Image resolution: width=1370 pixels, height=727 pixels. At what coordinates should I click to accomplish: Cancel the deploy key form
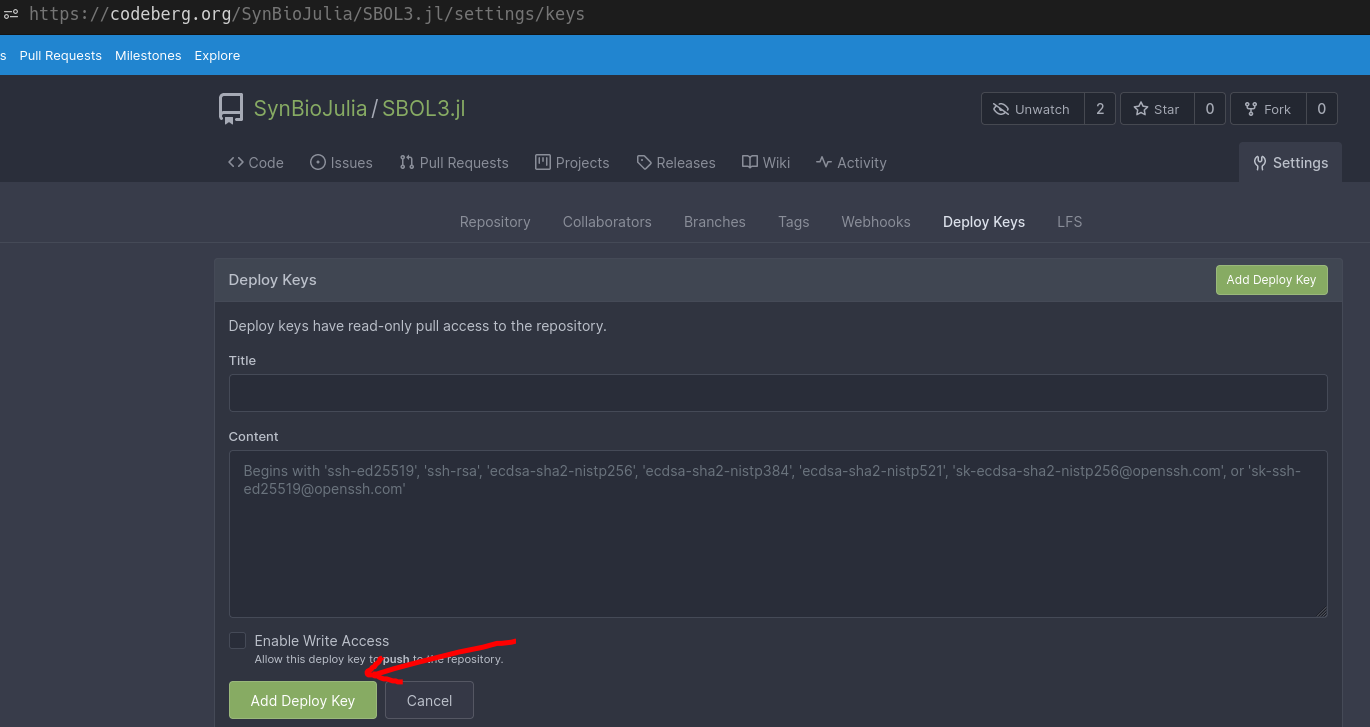coord(429,700)
